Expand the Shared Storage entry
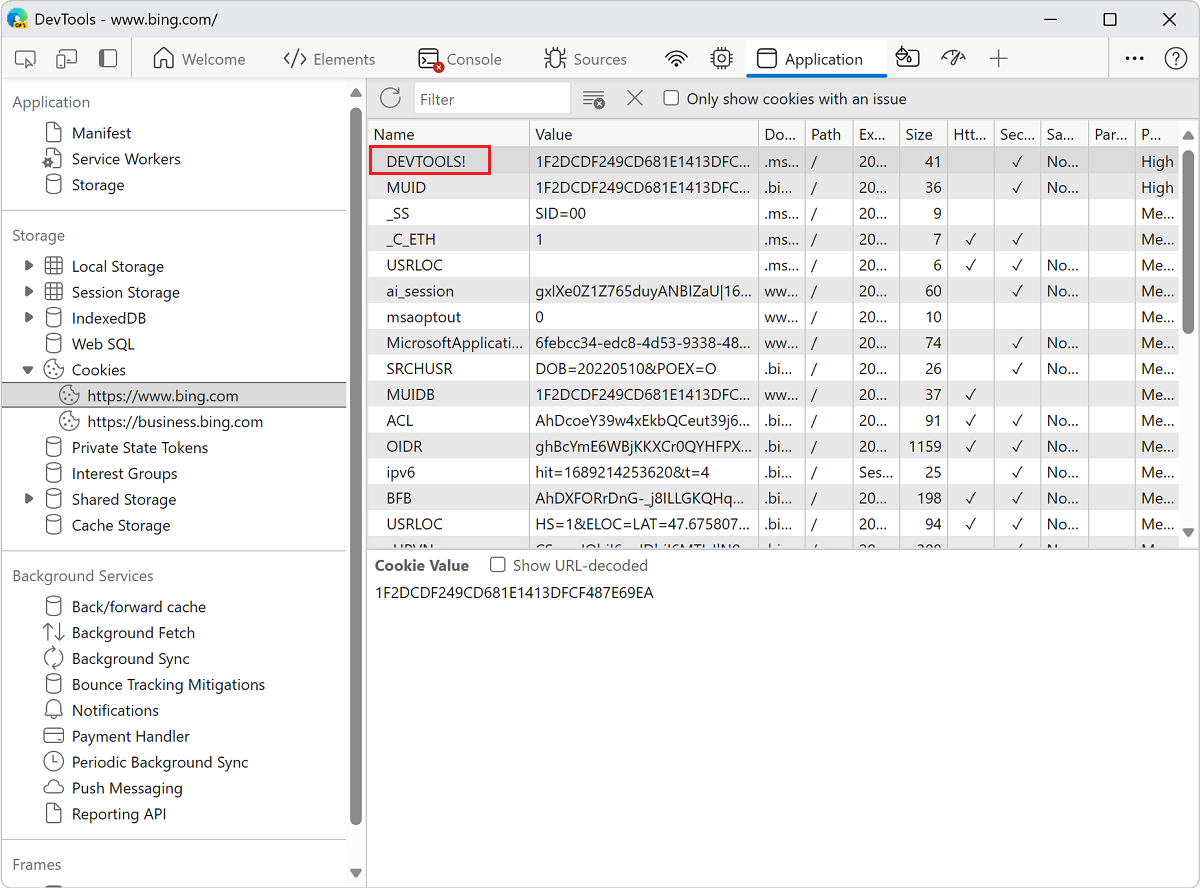This screenshot has height=888, width=1200. click(x=29, y=499)
